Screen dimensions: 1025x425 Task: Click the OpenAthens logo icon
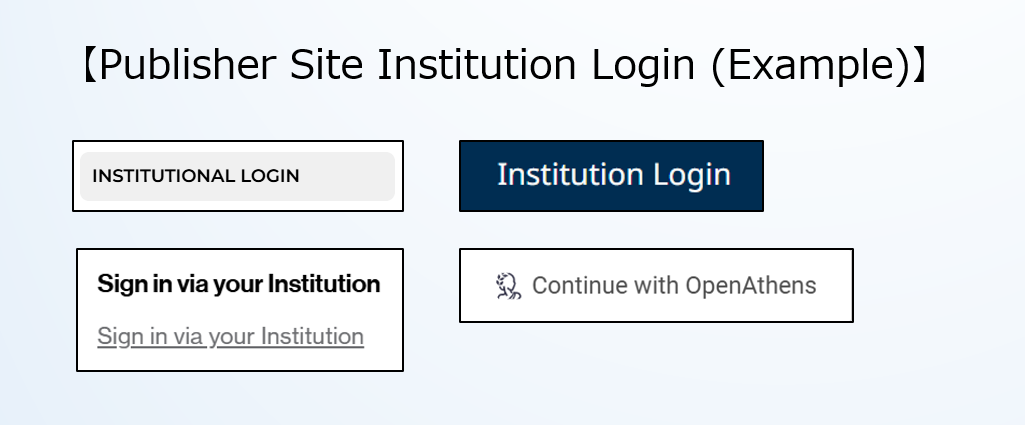tap(509, 286)
